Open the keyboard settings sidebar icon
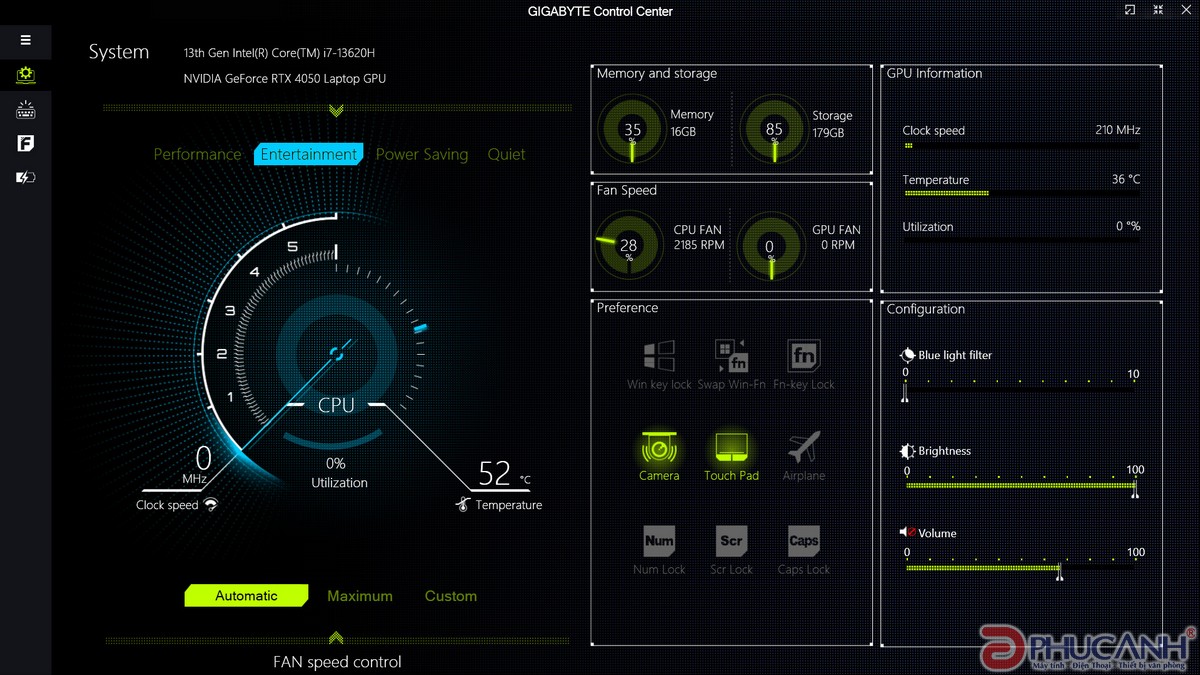The width and height of the screenshot is (1200, 675). 26,110
